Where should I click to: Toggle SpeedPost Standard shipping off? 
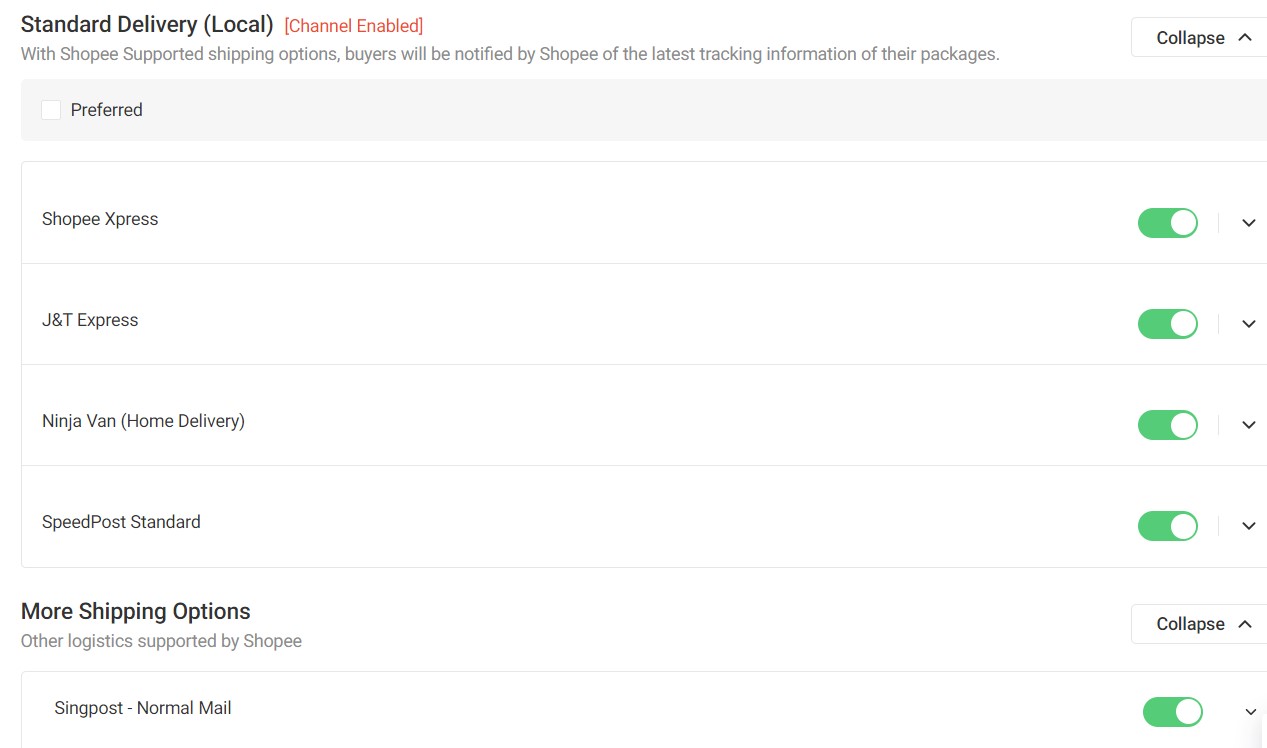(x=1167, y=526)
